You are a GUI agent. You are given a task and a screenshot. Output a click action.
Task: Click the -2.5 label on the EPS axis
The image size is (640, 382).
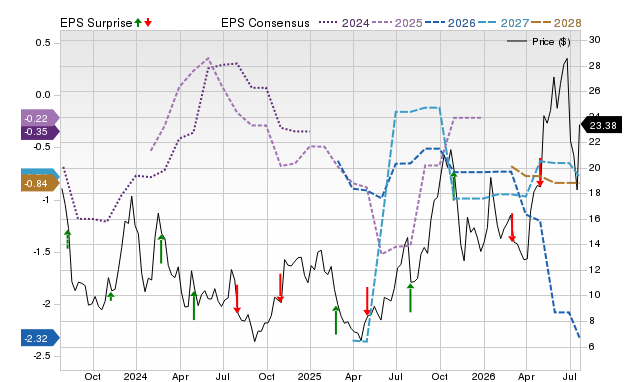41,356
